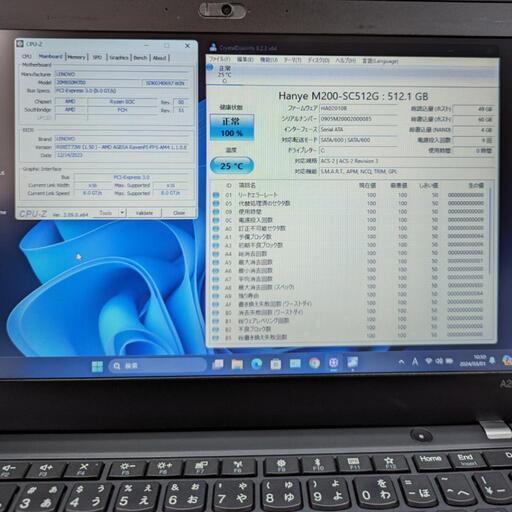Launch File Explorer from the taskbar
Screen dimensions: 512x512
[237, 364]
